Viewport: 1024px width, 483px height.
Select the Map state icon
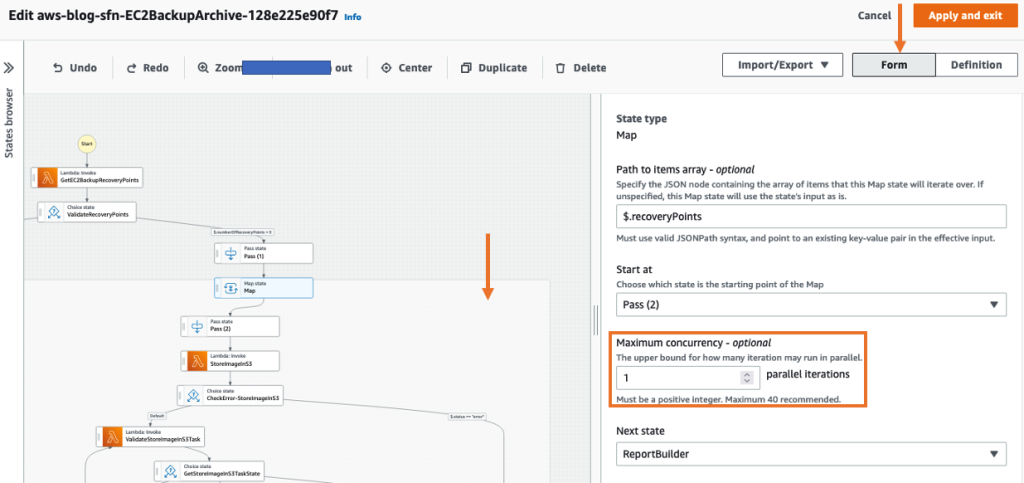231,288
